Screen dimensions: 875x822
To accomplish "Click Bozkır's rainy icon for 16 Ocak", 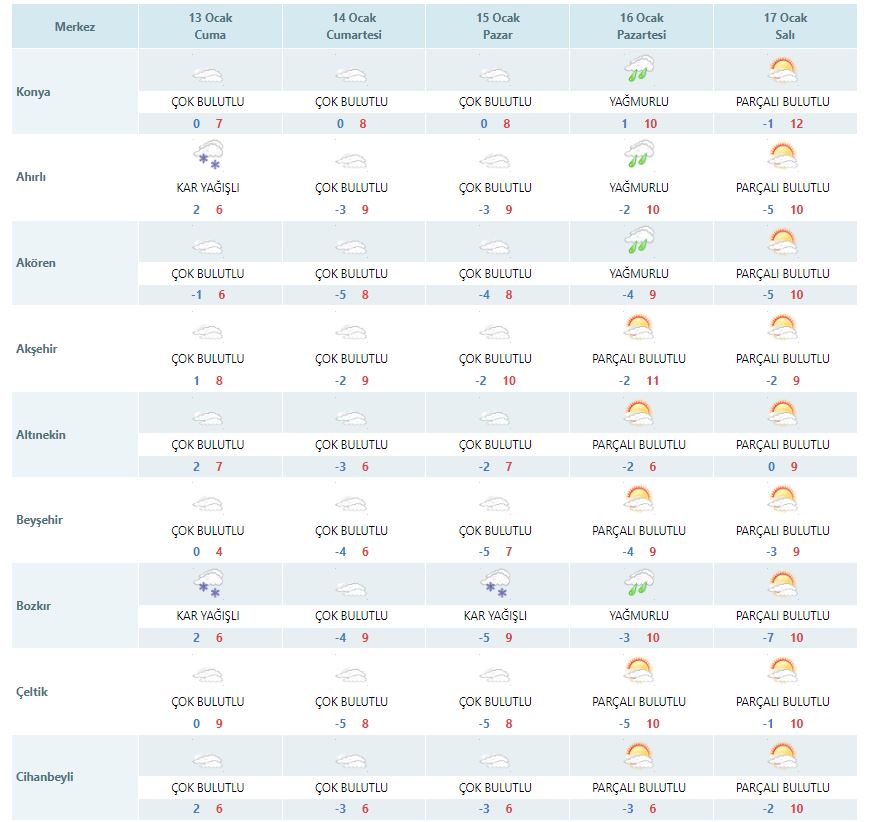I will tap(639, 586).
